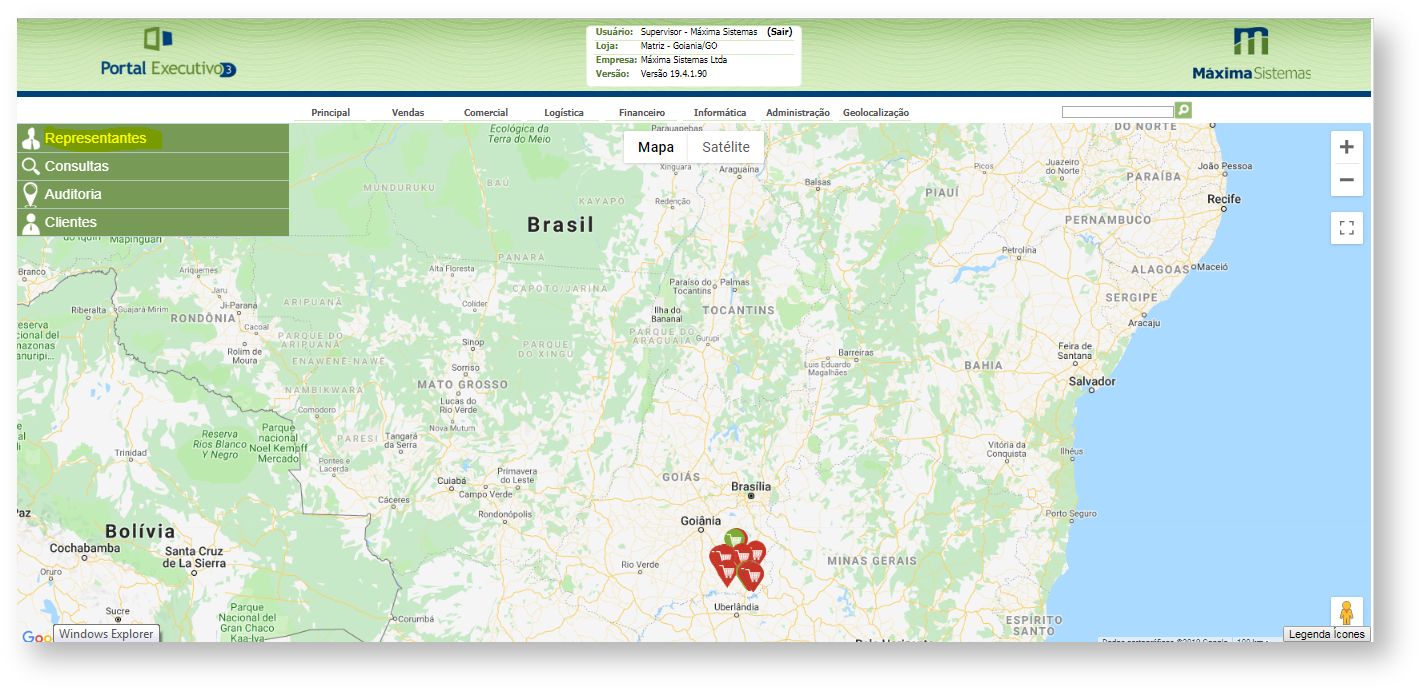Switch map to Mapa view
This screenshot has height=690, width=1422.
pos(656,147)
